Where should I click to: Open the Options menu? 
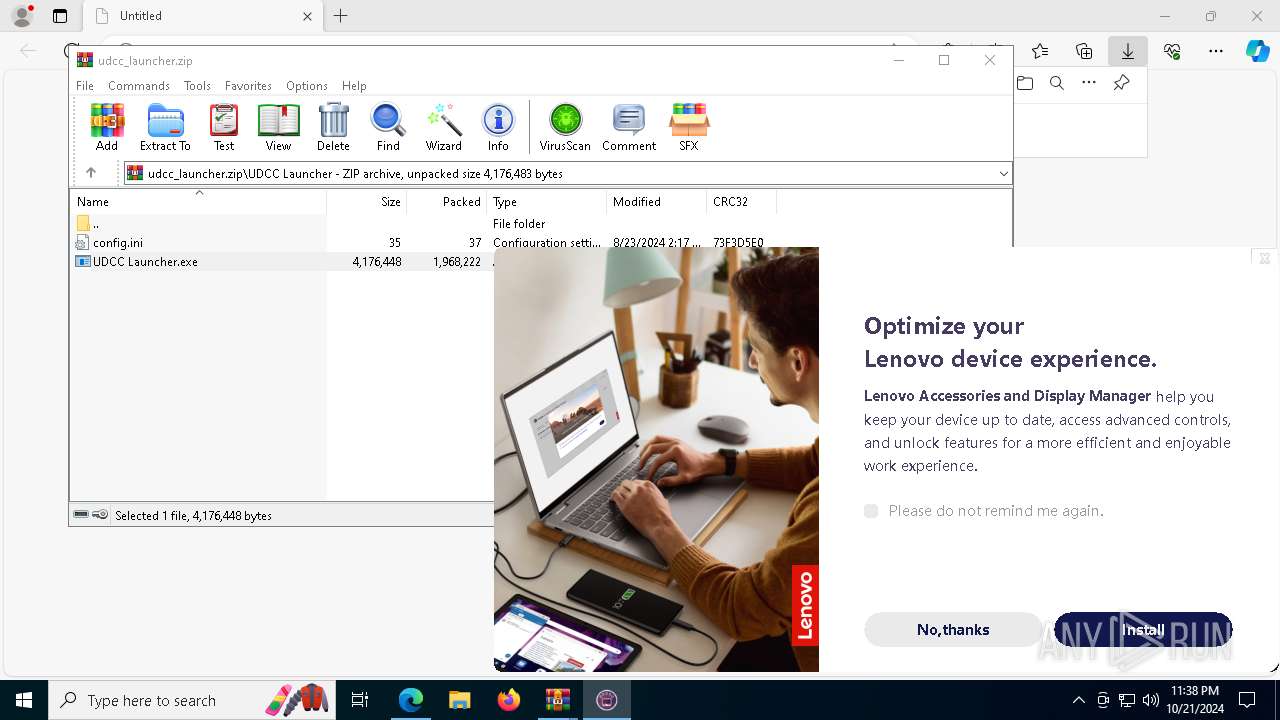tap(306, 86)
